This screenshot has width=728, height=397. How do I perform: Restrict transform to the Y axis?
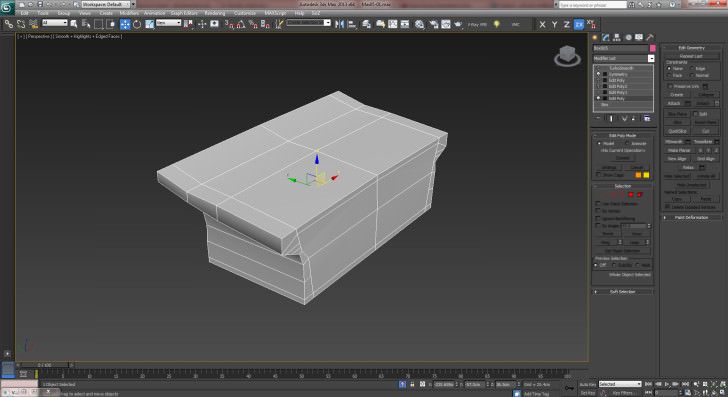(x=554, y=24)
